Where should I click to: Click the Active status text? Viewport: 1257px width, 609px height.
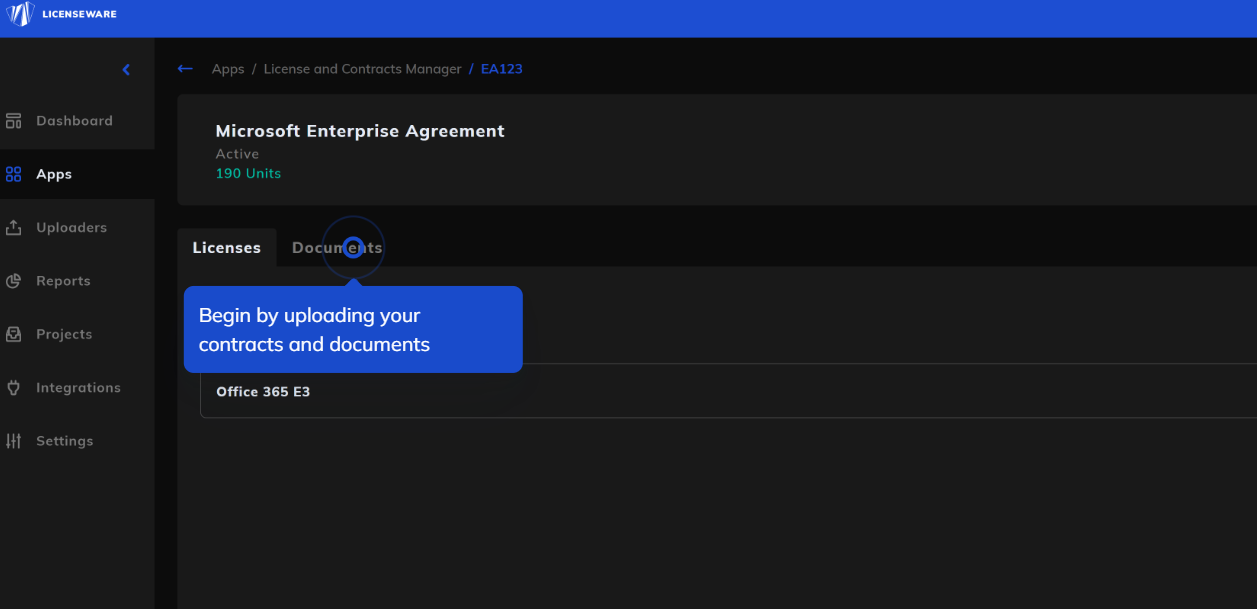(237, 154)
